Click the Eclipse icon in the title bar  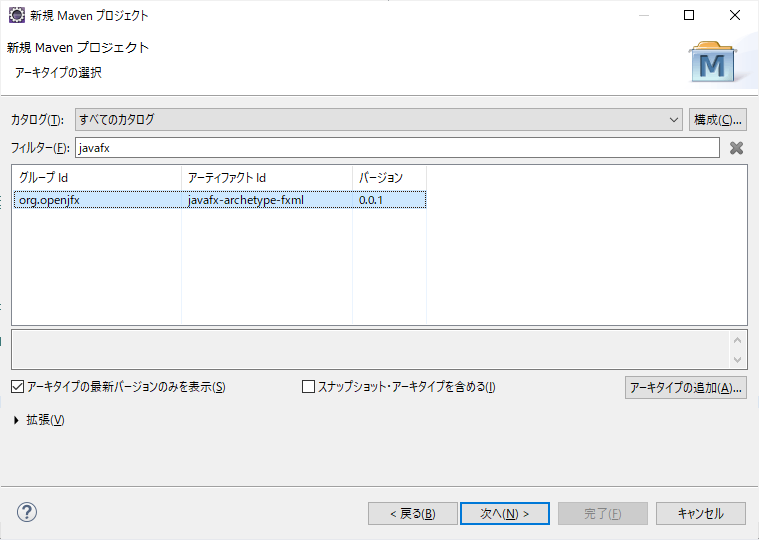16,15
